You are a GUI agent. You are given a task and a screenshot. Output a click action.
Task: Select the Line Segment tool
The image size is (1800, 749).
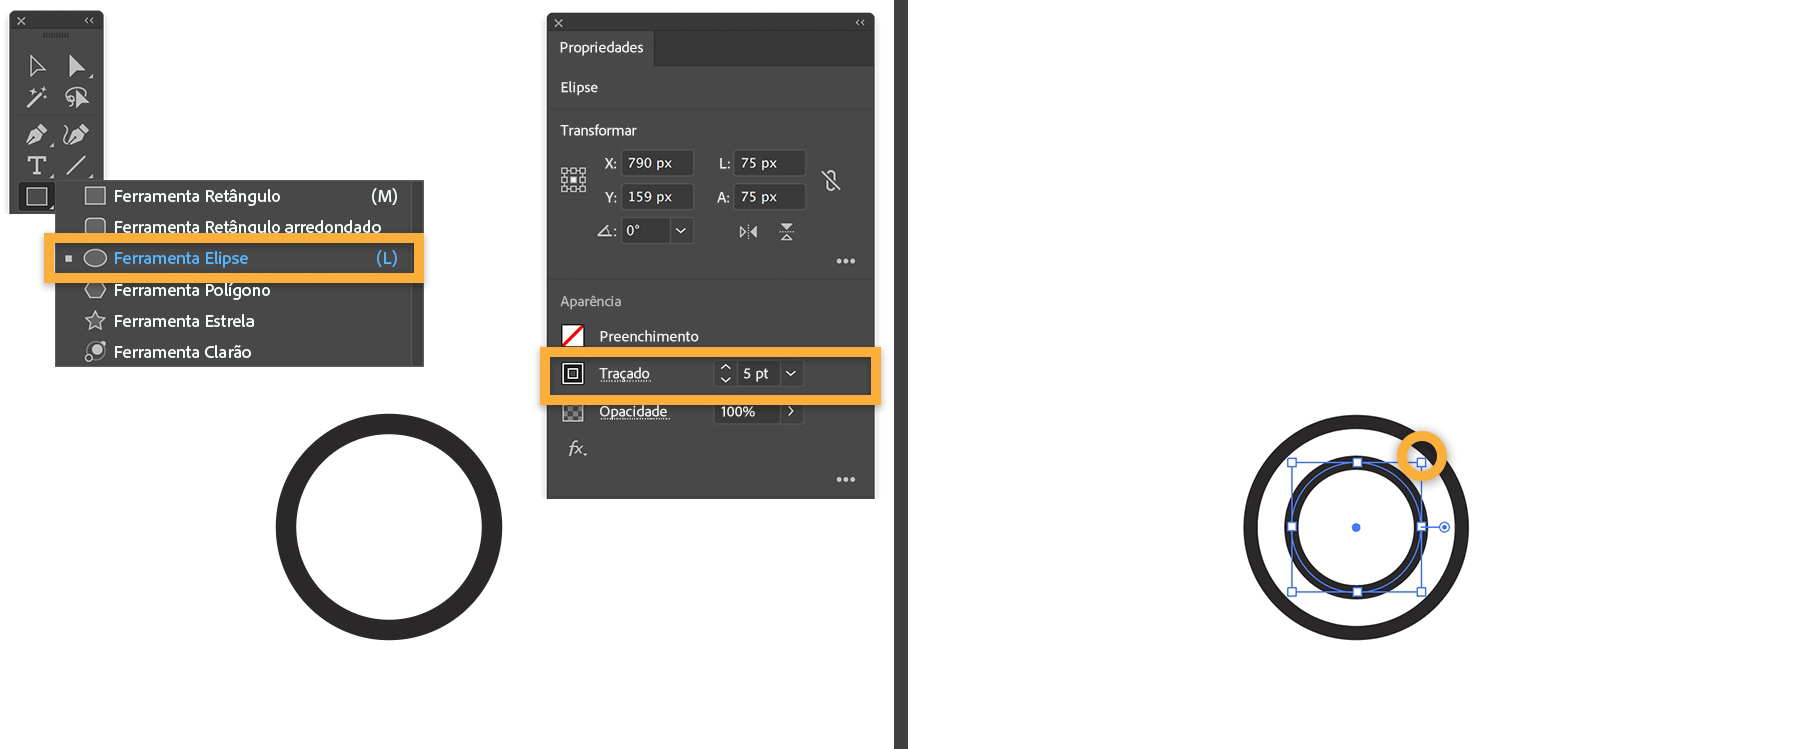[77, 165]
